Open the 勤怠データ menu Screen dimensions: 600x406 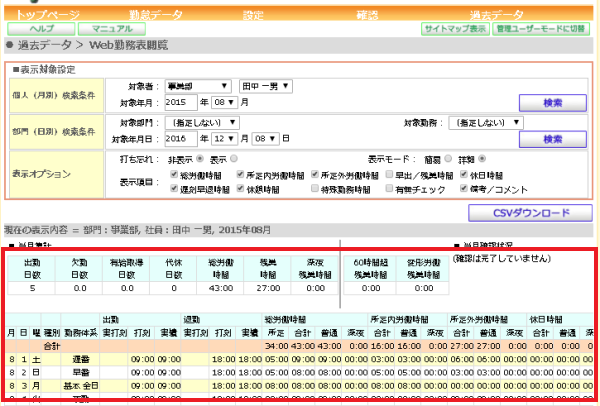pos(155,15)
